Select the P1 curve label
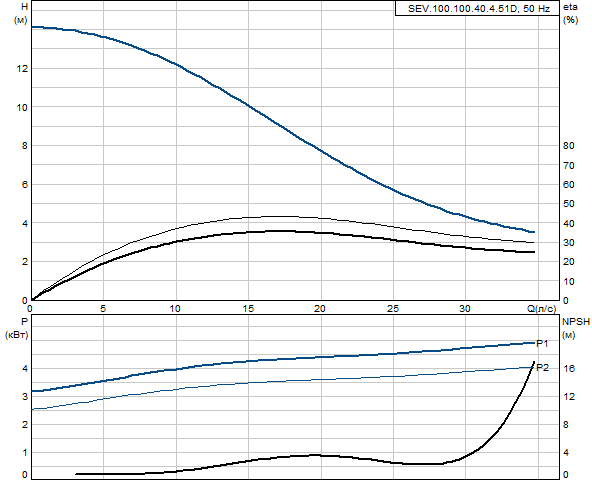Screen dimensions: 592x480 pyautogui.click(x=543, y=343)
